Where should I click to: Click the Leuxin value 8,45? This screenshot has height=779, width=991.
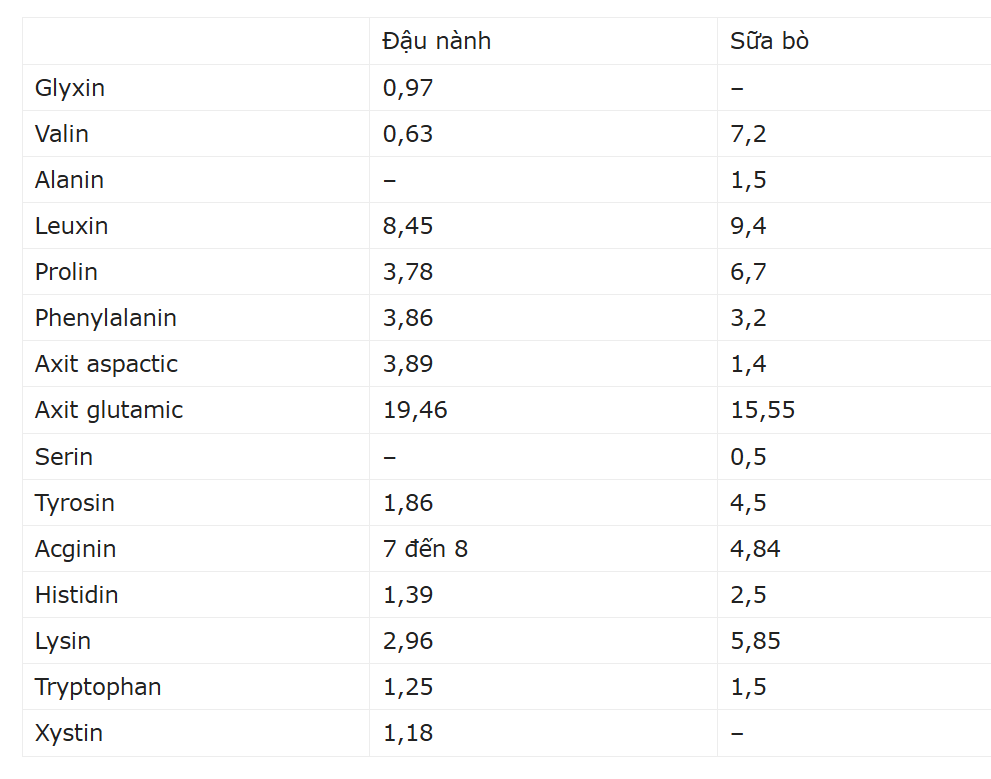[x=408, y=226]
